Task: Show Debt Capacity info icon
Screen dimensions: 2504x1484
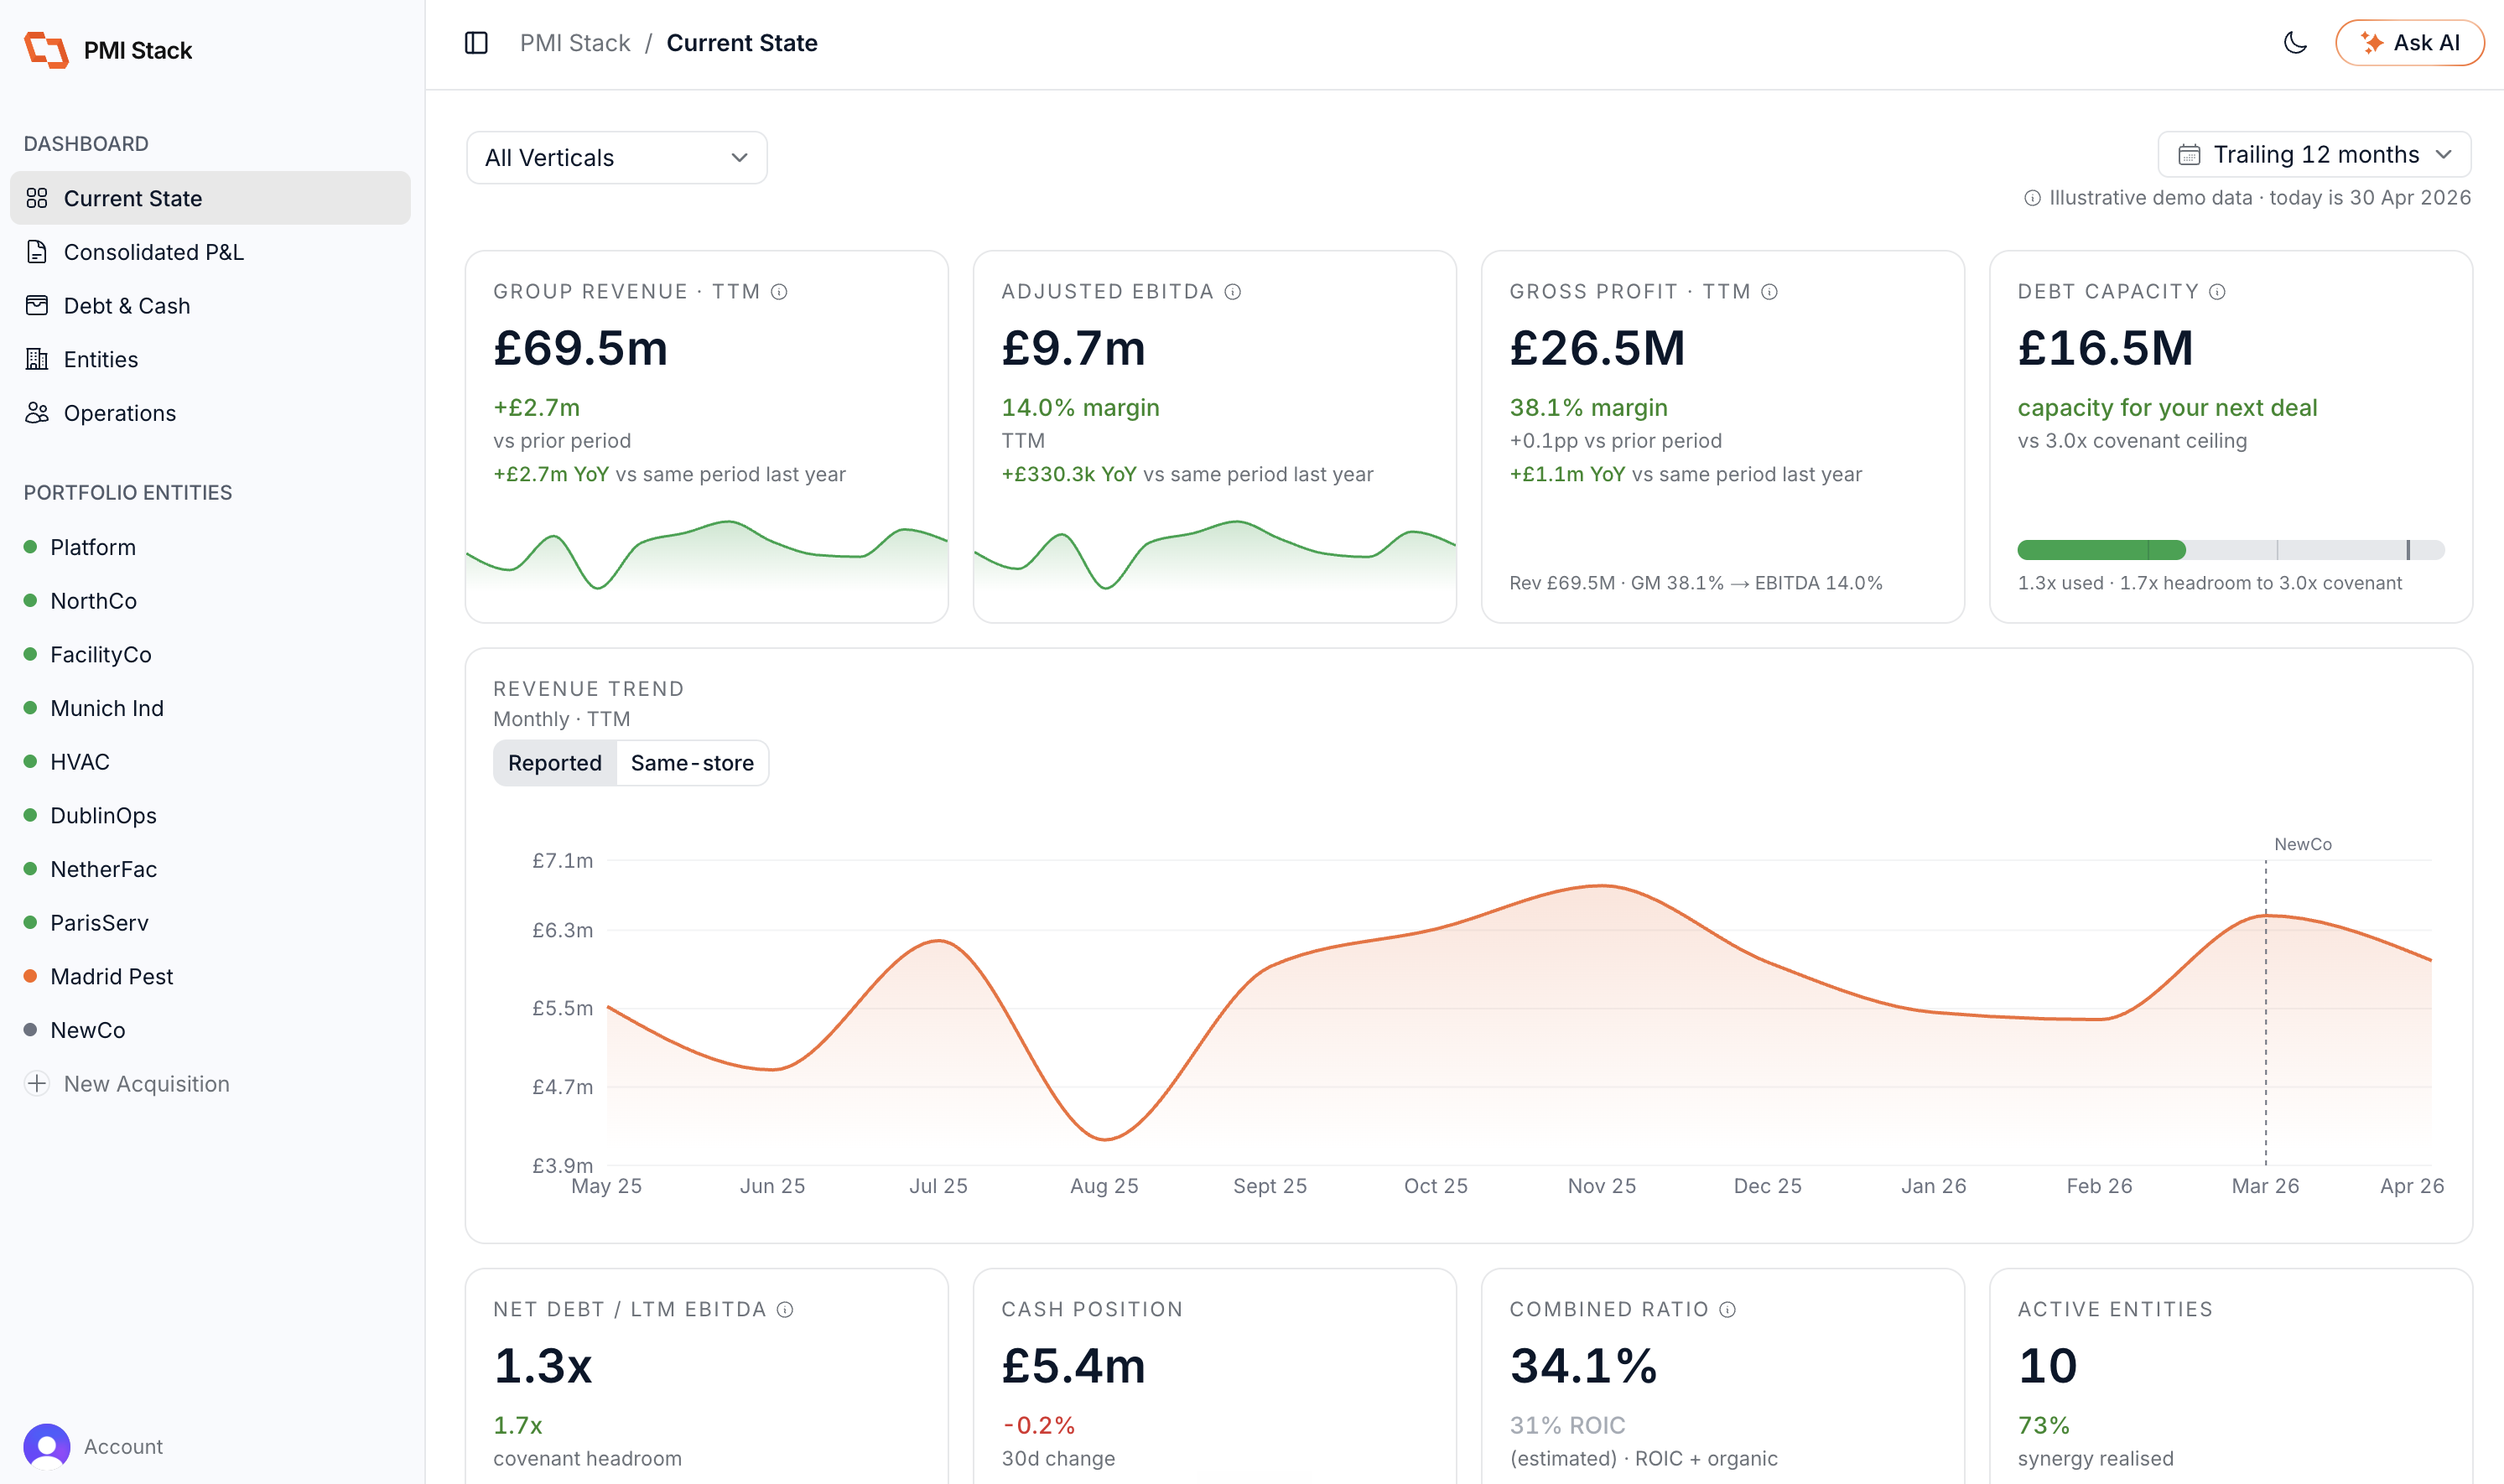Action: click(x=2217, y=291)
